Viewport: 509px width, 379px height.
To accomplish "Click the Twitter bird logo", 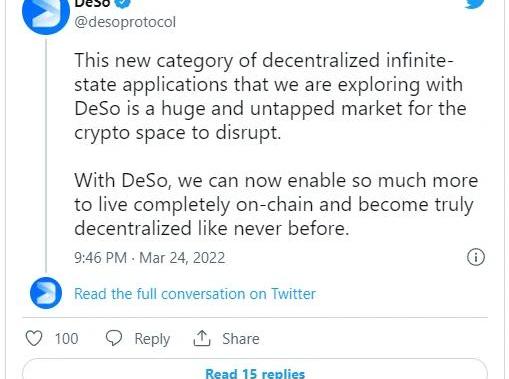I will pyautogui.click(x=475, y=3).
